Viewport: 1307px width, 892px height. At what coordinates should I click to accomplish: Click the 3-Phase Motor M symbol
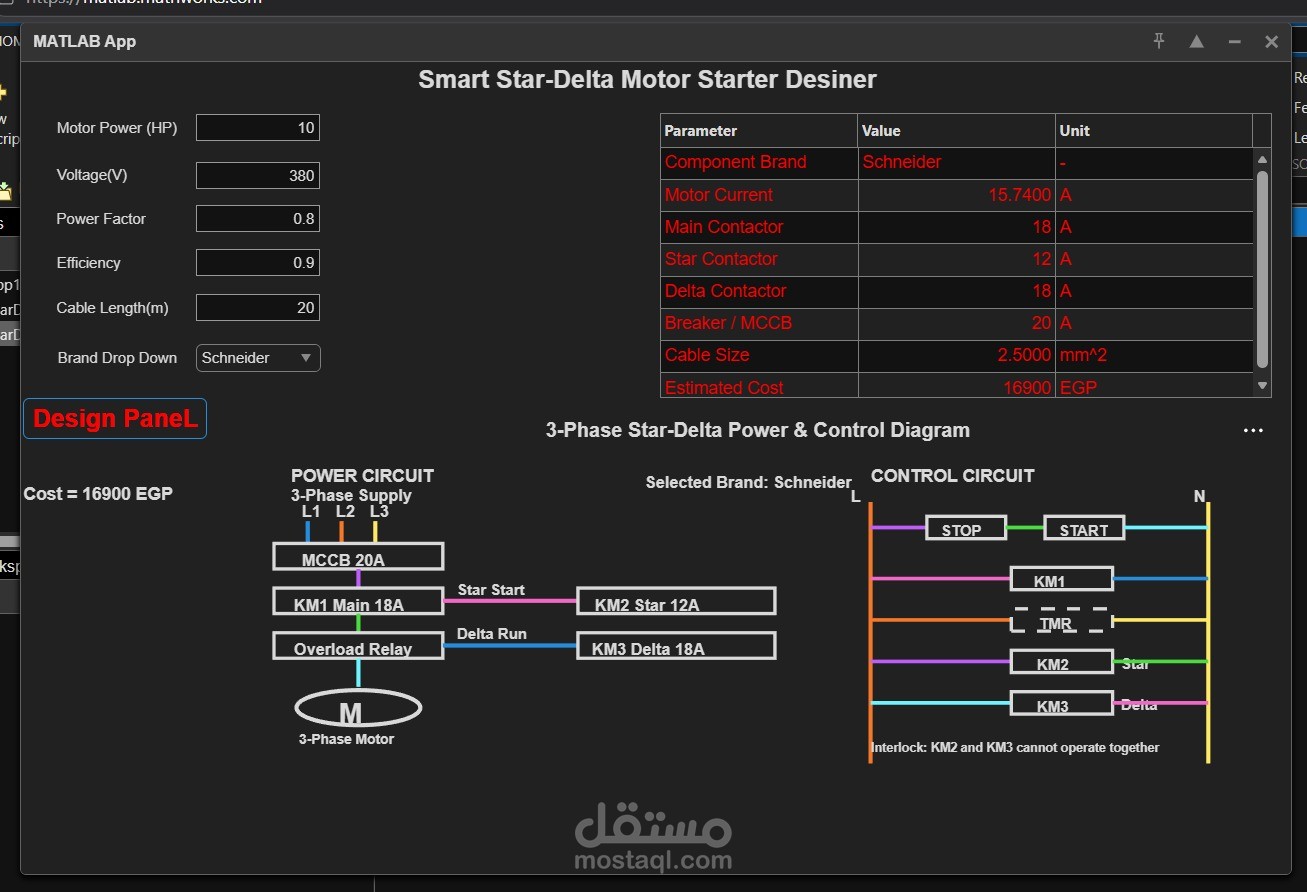click(358, 709)
